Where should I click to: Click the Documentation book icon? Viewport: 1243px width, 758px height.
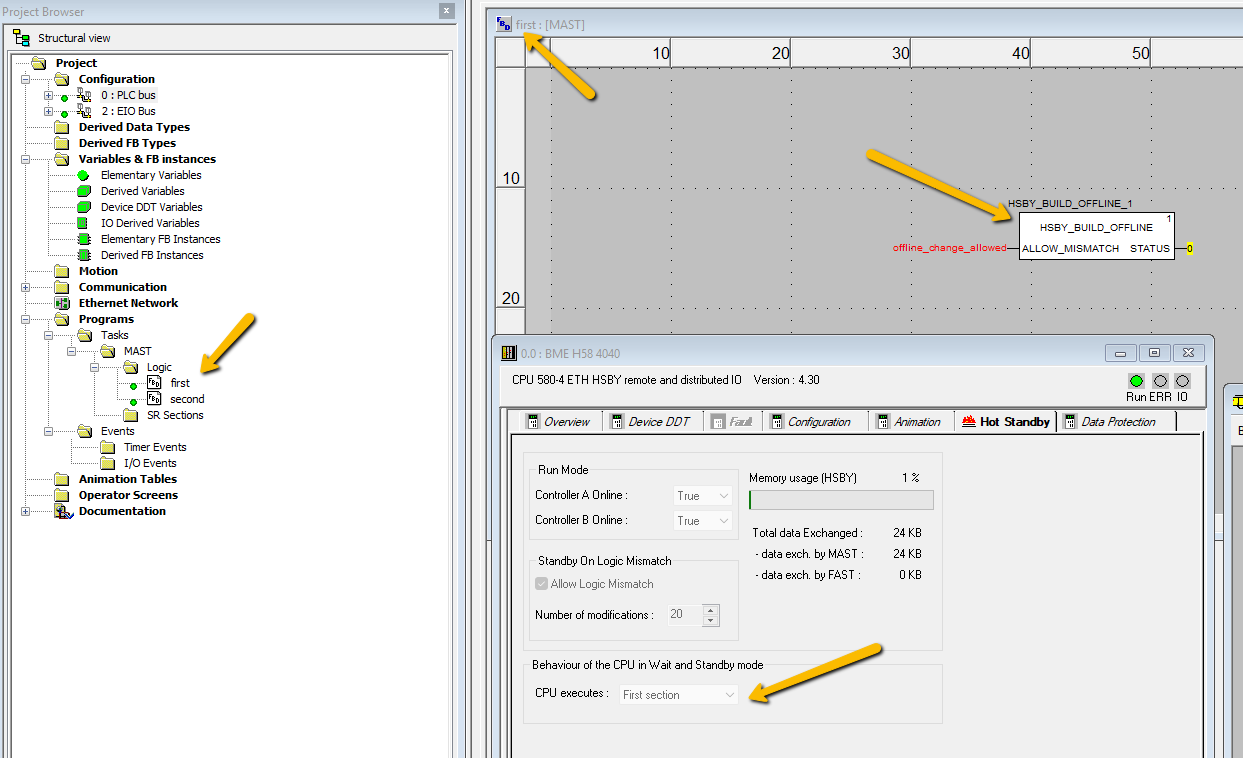(x=63, y=511)
